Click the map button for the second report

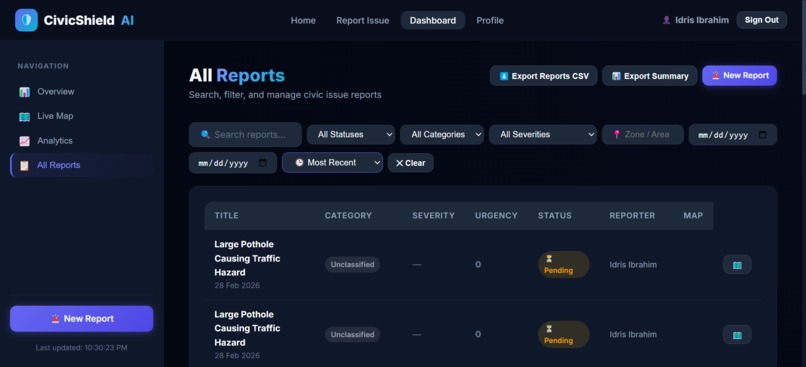click(737, 335)
